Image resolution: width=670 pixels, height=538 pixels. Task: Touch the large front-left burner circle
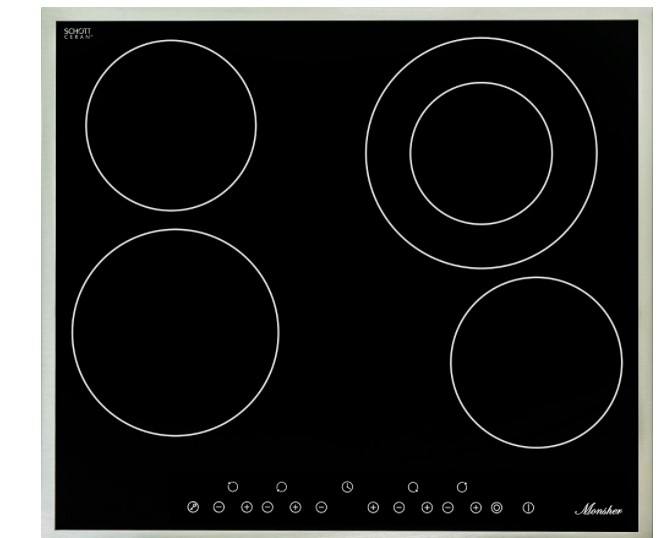pos(175,333)
